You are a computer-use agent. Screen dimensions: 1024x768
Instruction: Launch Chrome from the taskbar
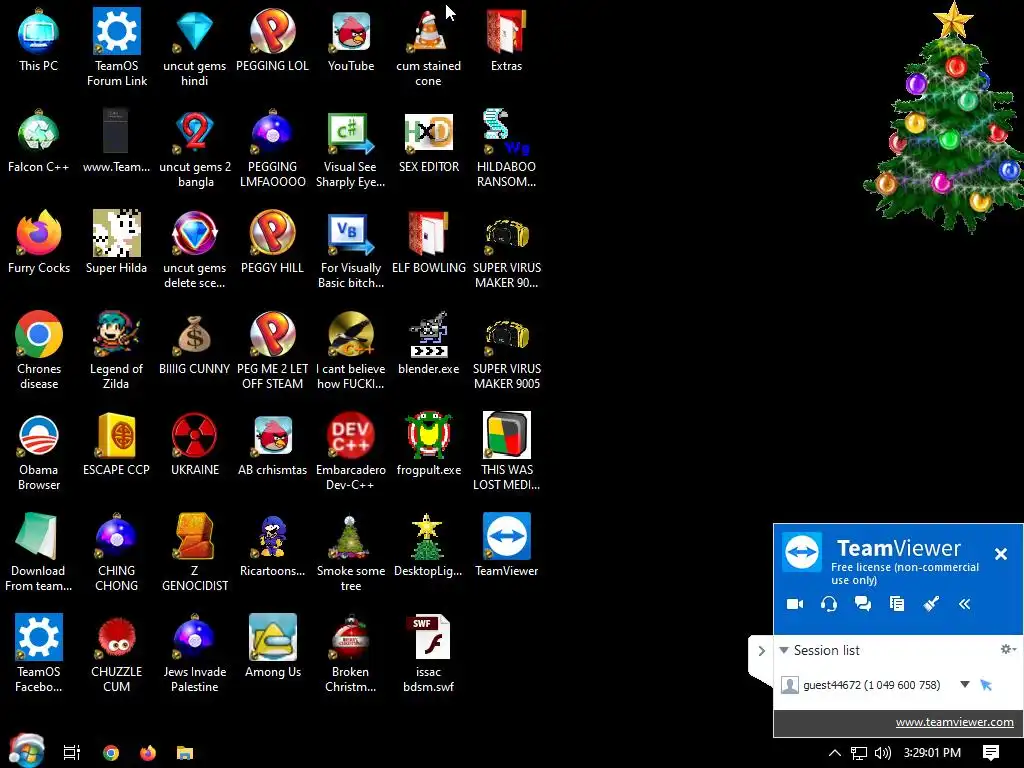[x=111, y=753]
